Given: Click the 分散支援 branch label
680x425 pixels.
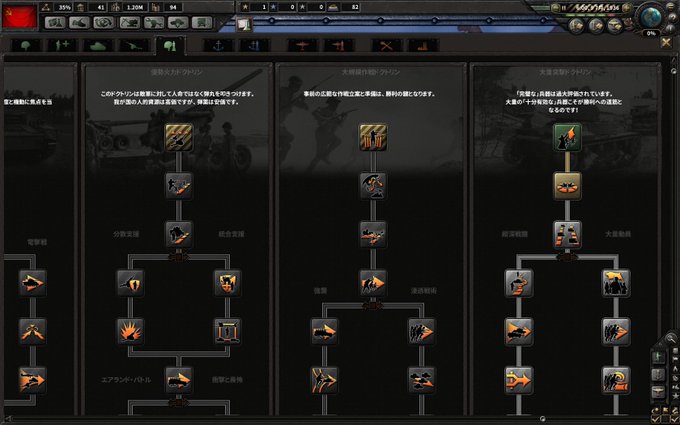Looking at the screenshot, I should (126, 234).
